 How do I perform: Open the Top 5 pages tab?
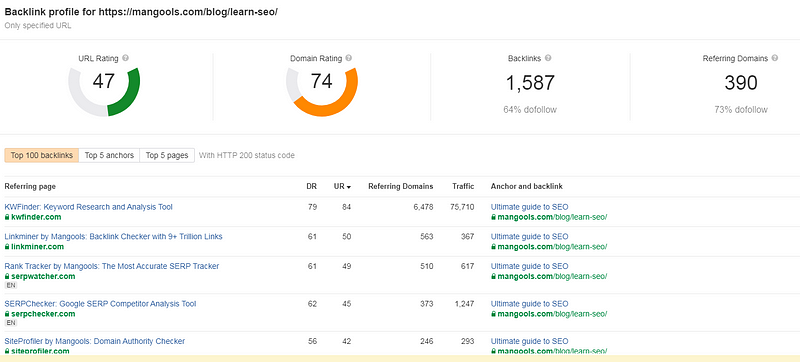[167, 156]
